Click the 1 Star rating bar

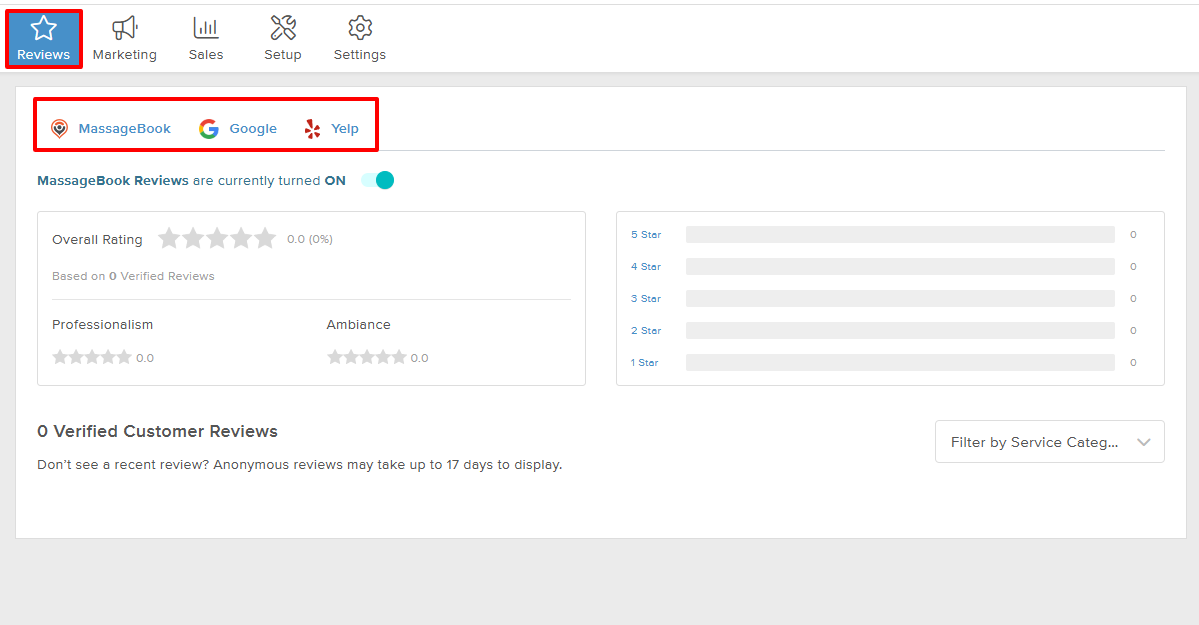click(900, 363)
